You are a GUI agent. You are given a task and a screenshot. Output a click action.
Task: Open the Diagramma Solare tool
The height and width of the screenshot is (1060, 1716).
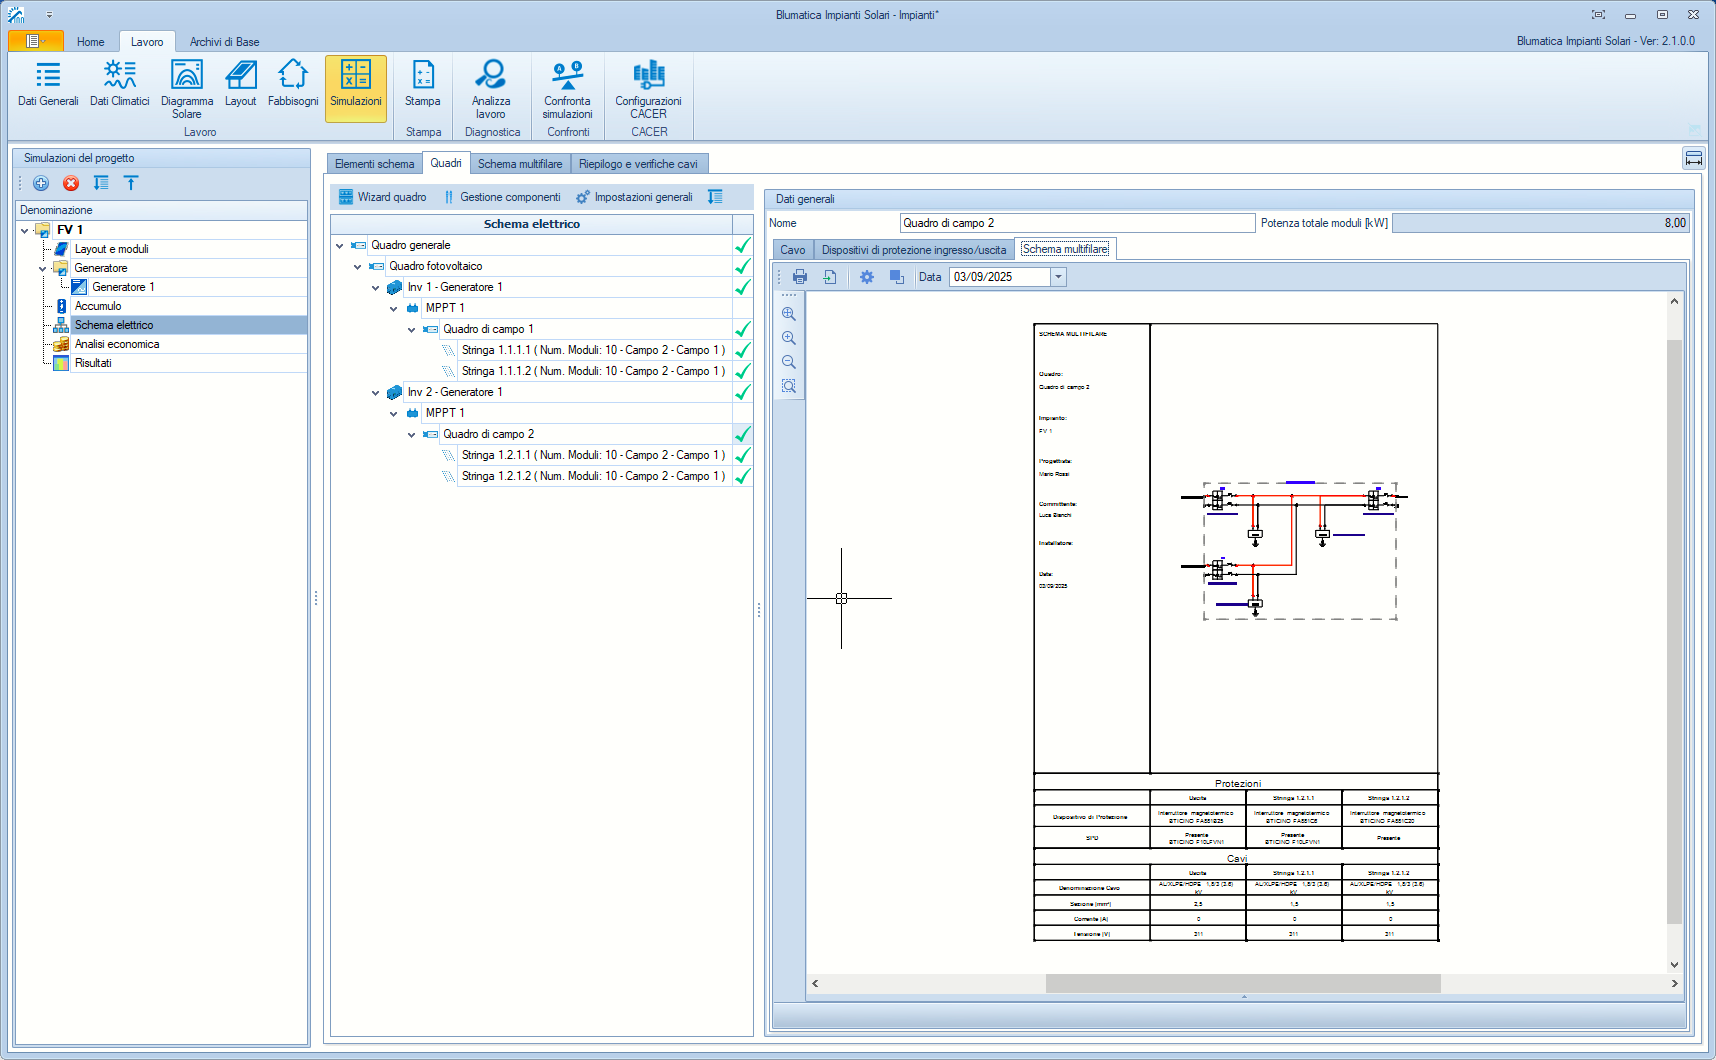point(186,88)
